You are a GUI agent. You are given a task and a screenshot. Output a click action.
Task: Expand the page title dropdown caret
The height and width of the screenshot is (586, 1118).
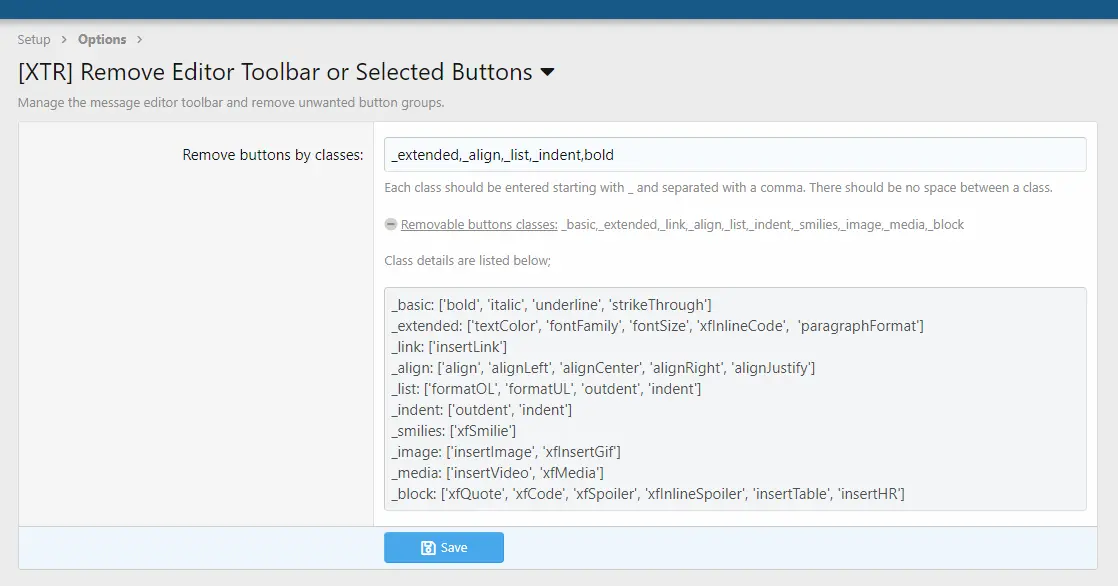click(x=547, y=72)
